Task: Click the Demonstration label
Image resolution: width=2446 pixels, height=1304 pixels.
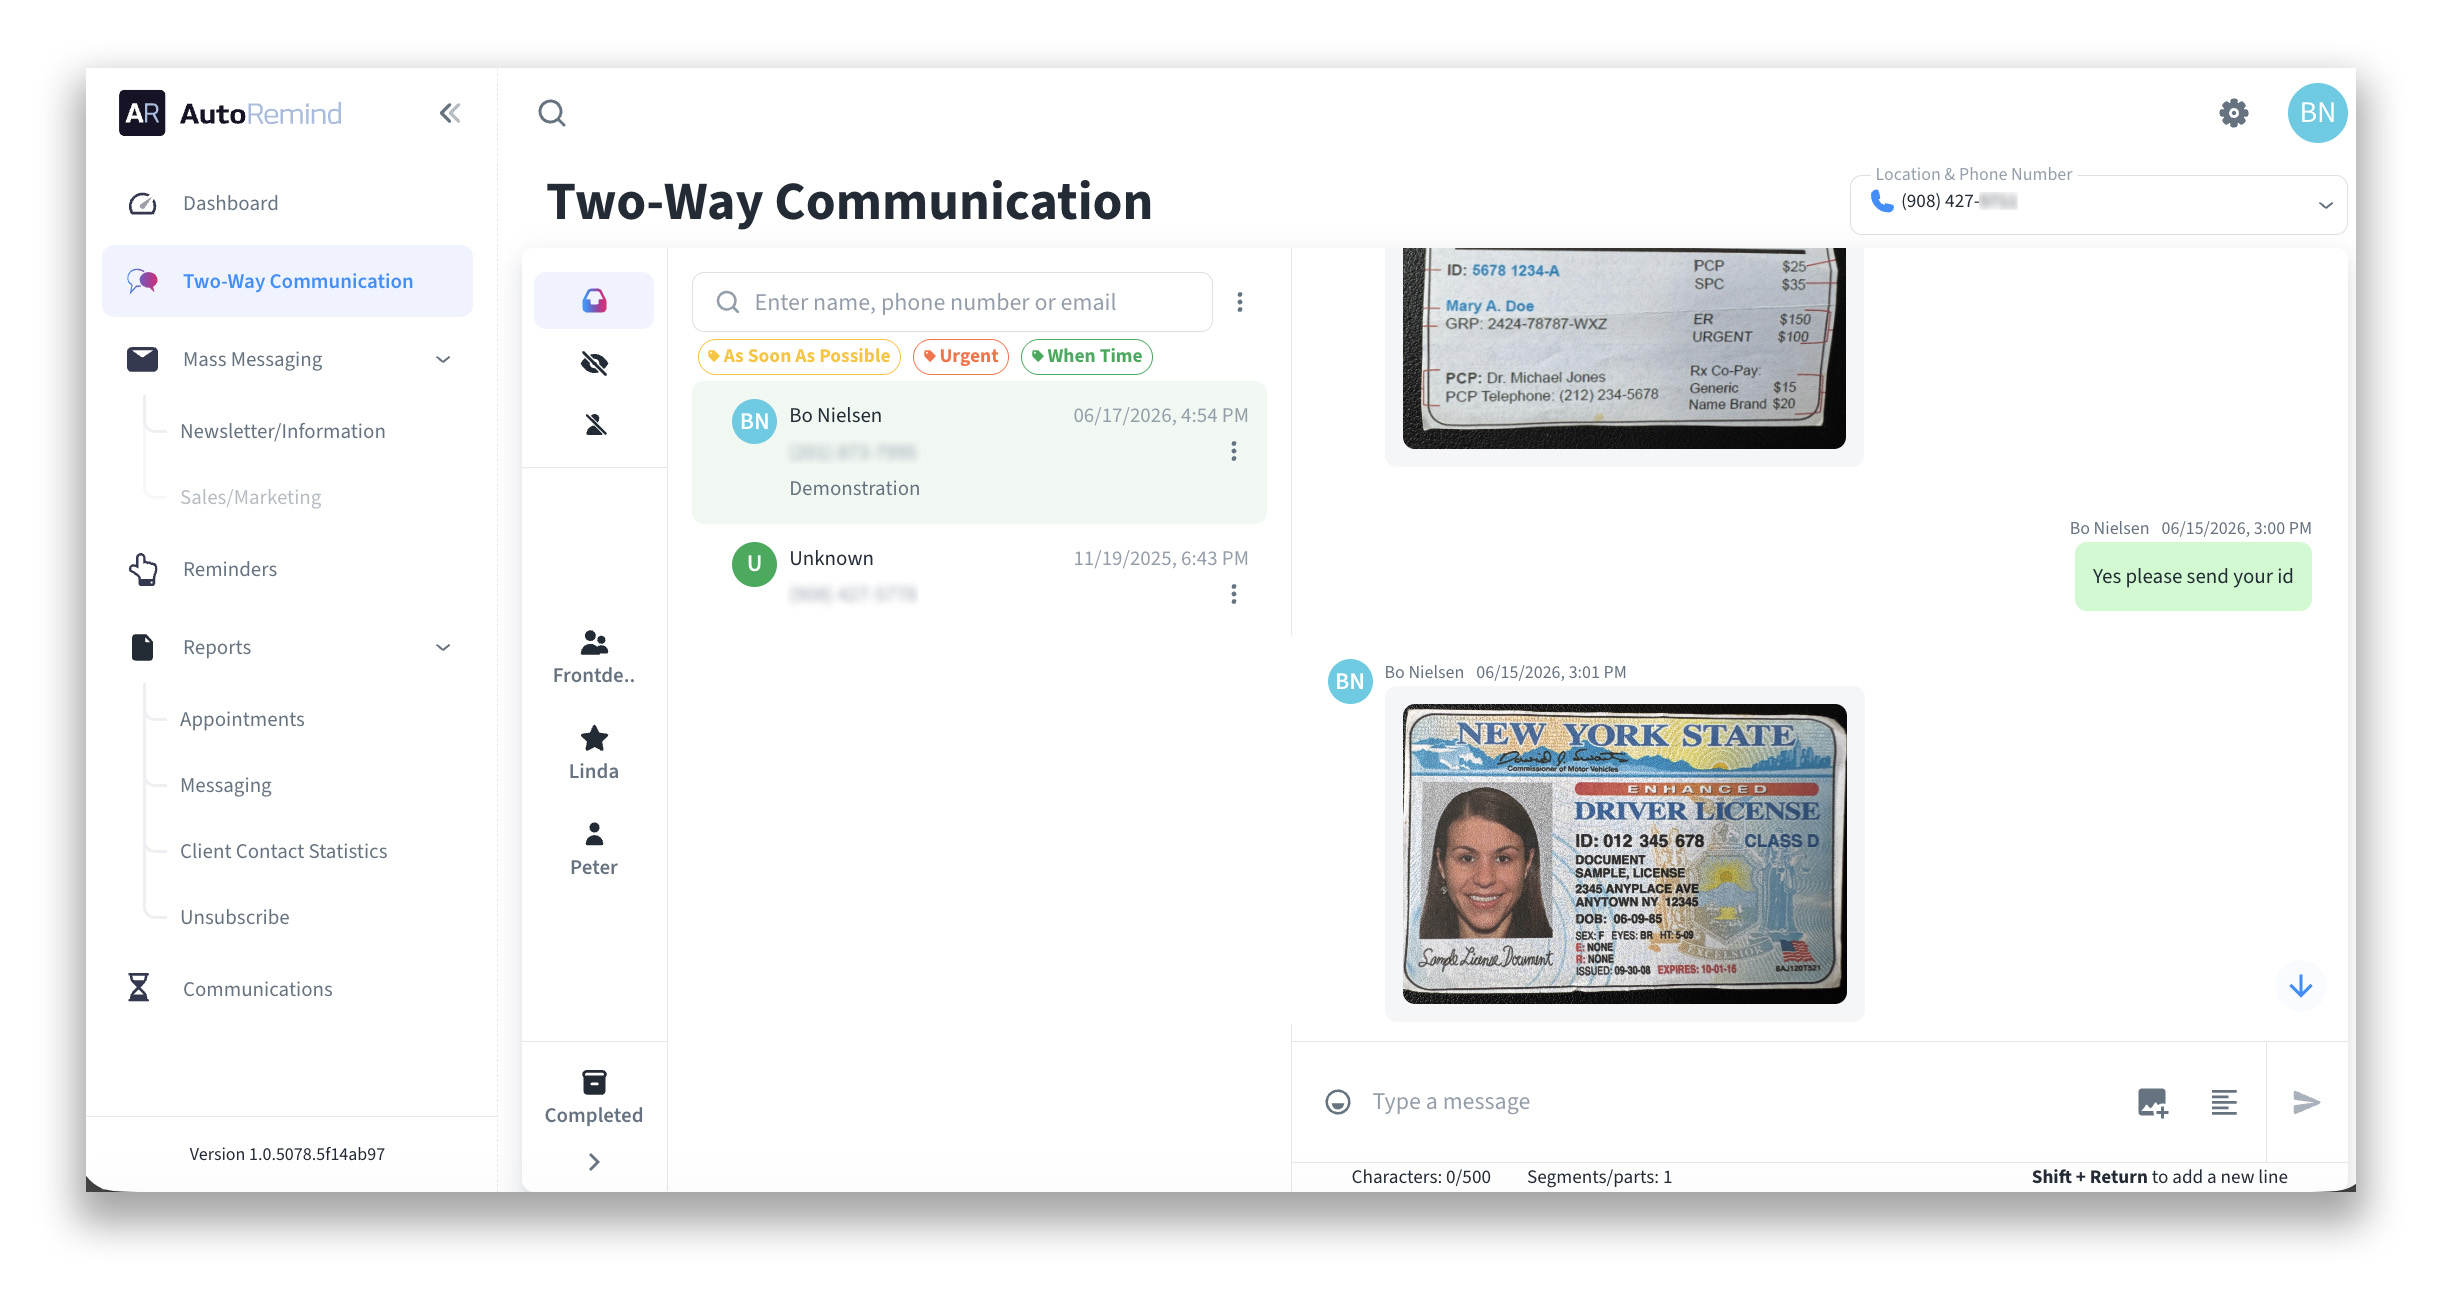Action: click(x=855, y=488)
